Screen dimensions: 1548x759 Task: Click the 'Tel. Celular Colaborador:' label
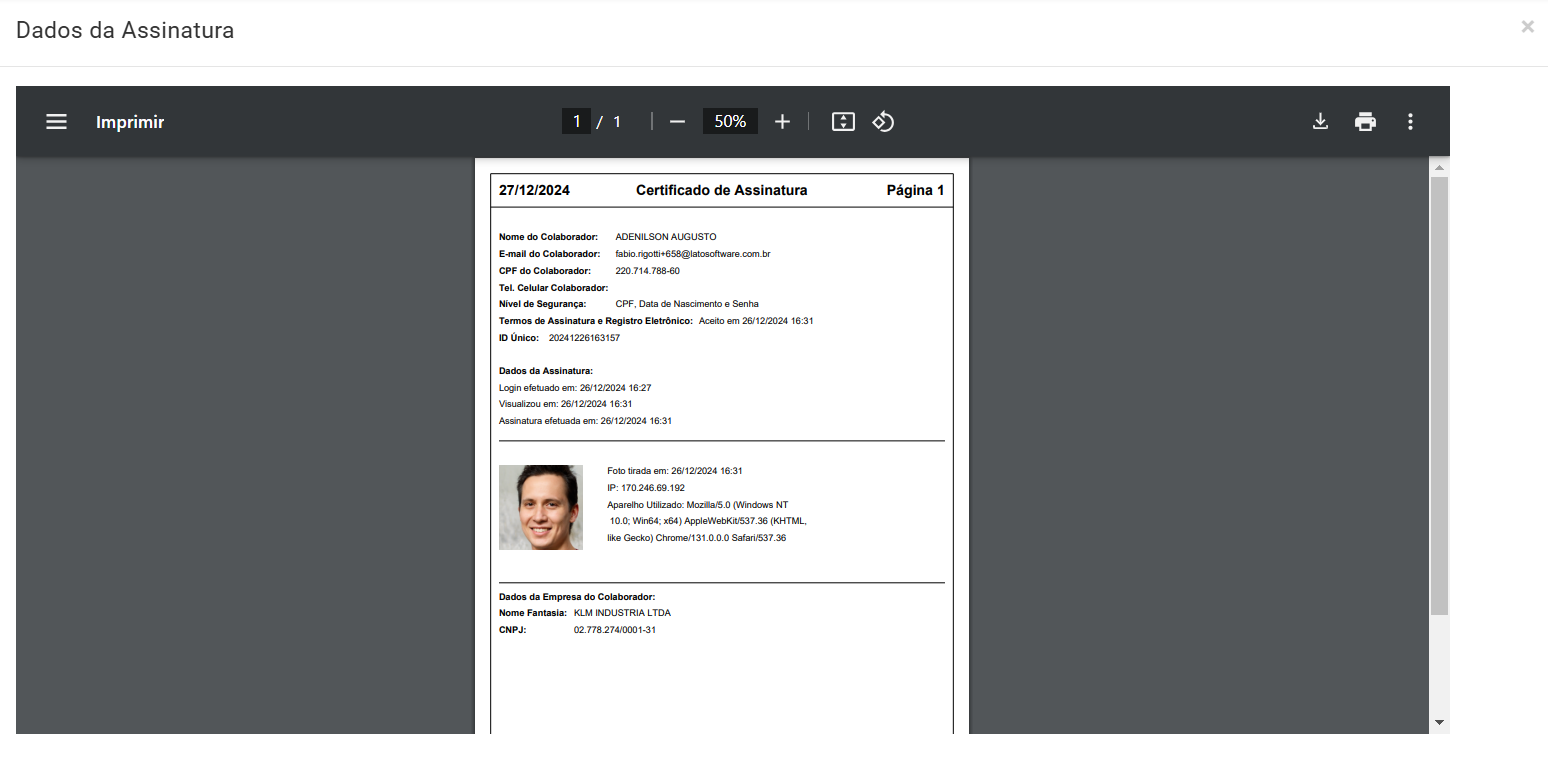click(553, 288)
